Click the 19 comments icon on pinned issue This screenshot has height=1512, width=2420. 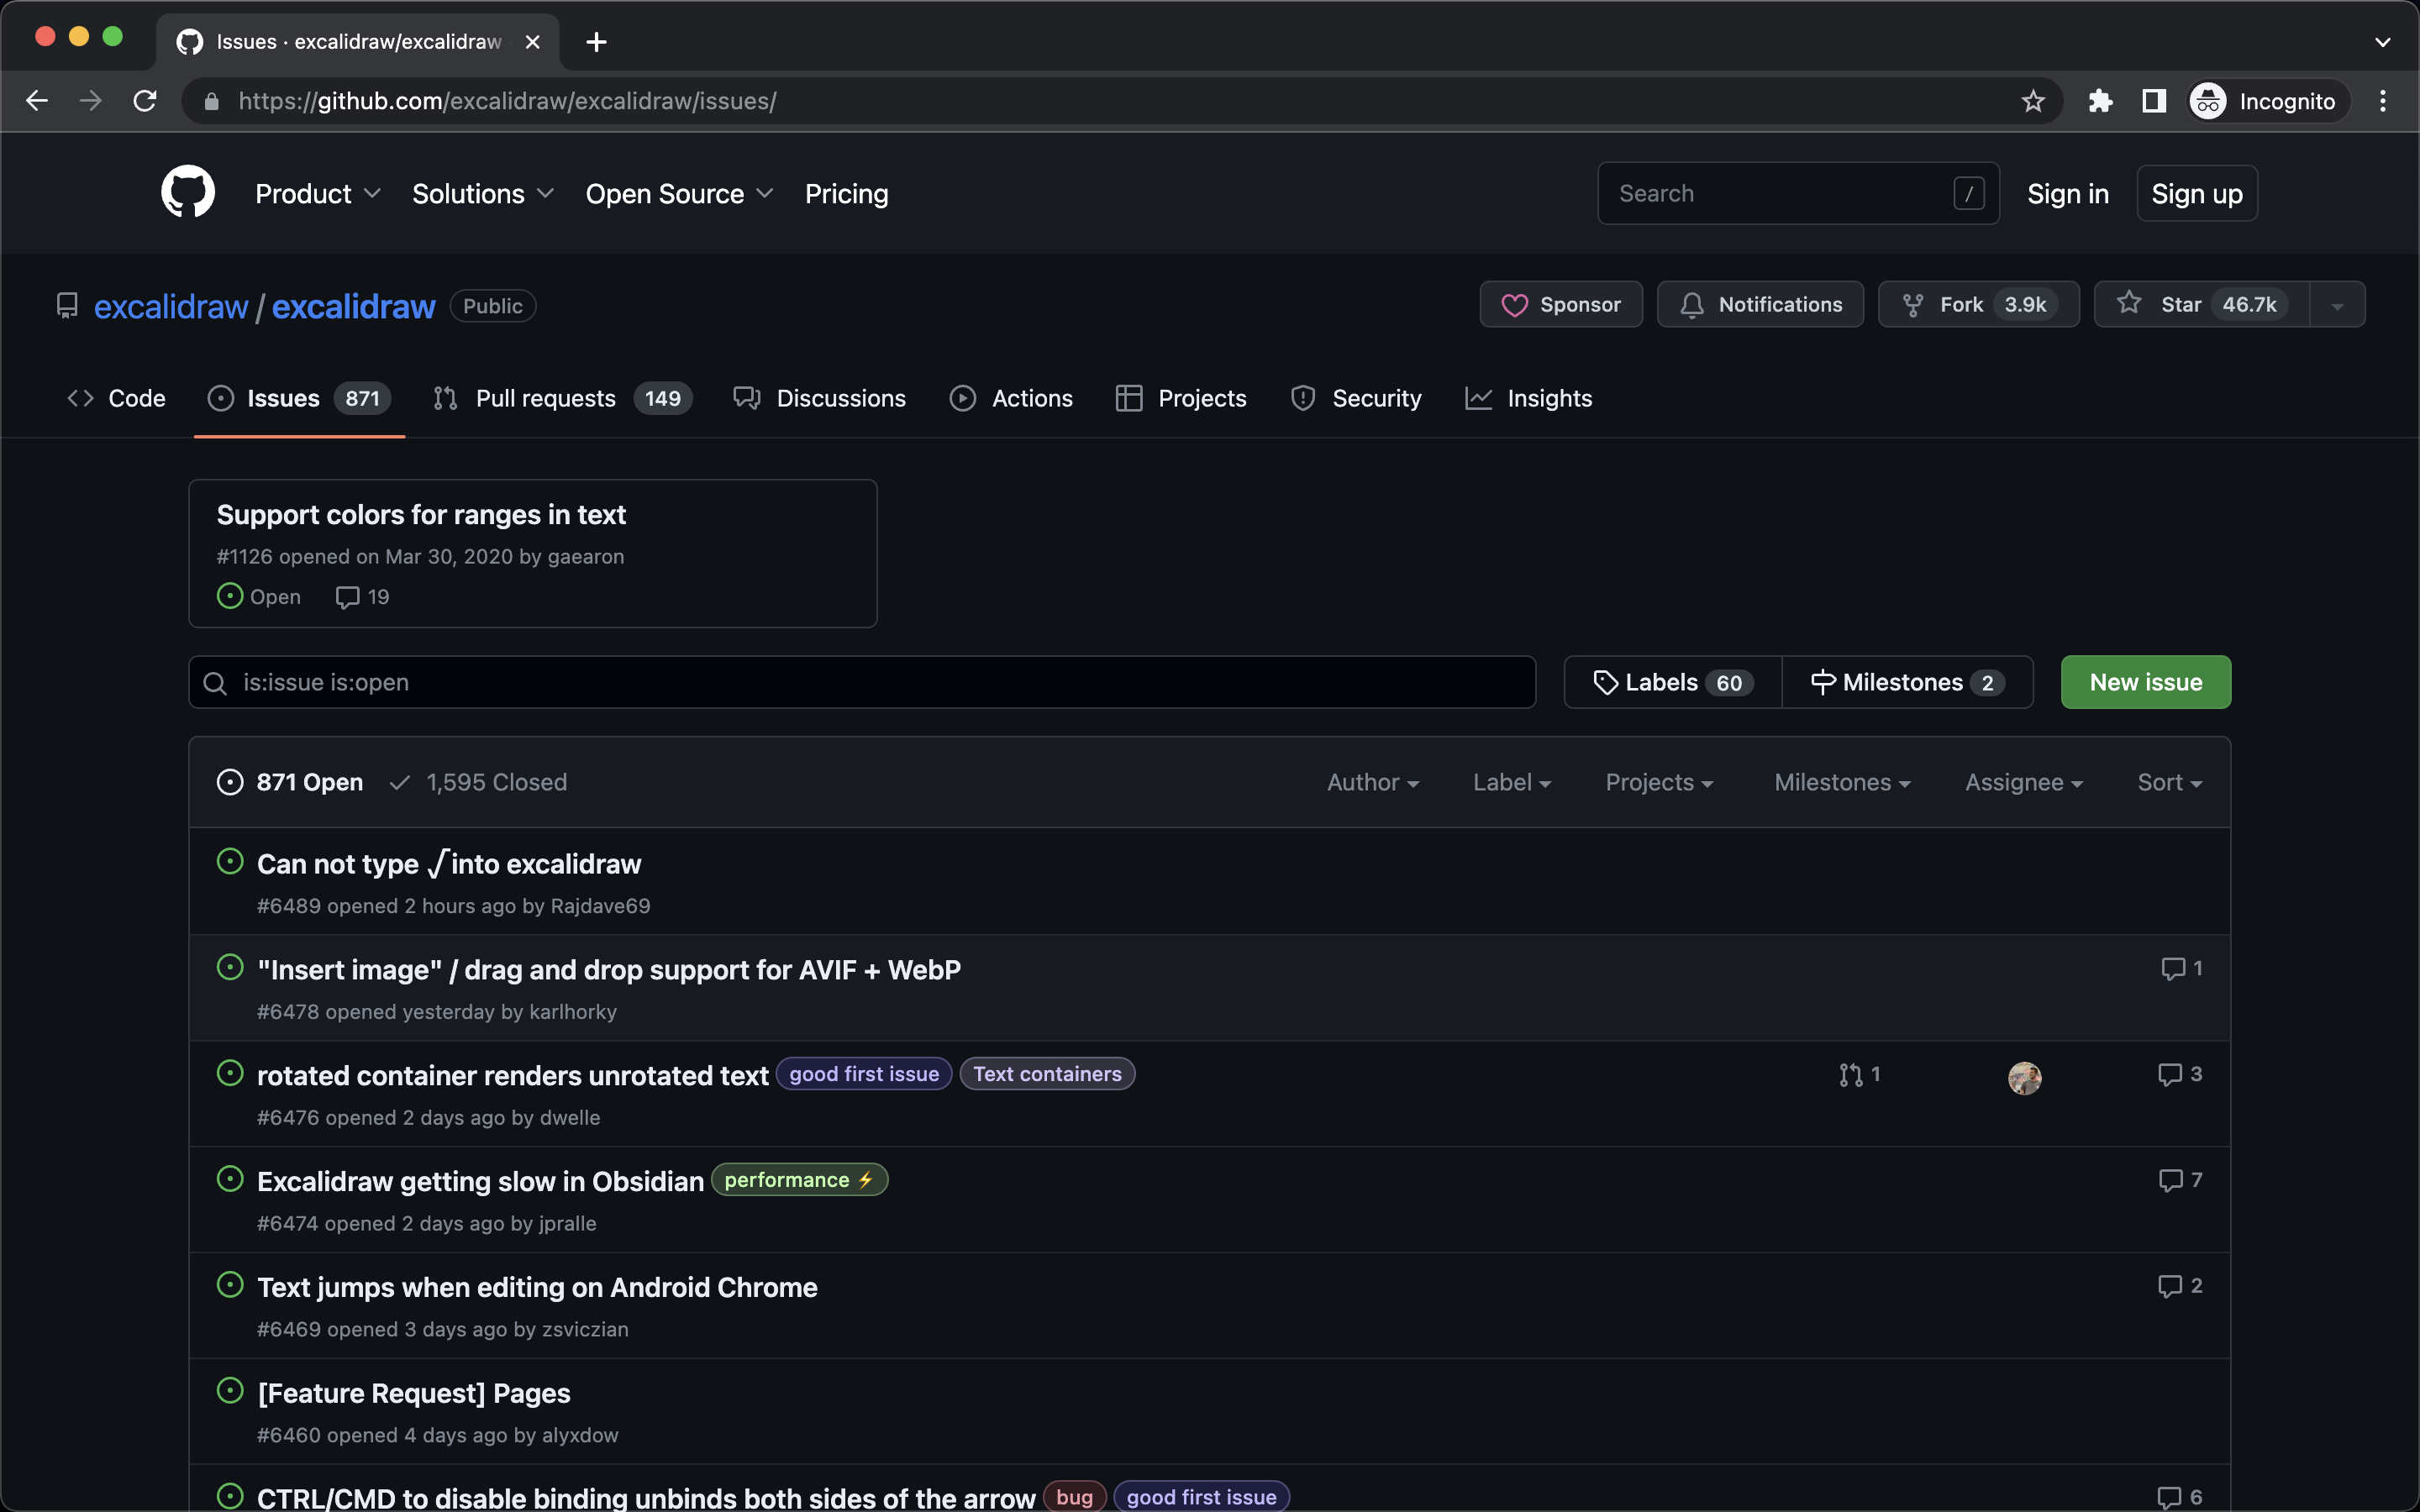[362, 597]
